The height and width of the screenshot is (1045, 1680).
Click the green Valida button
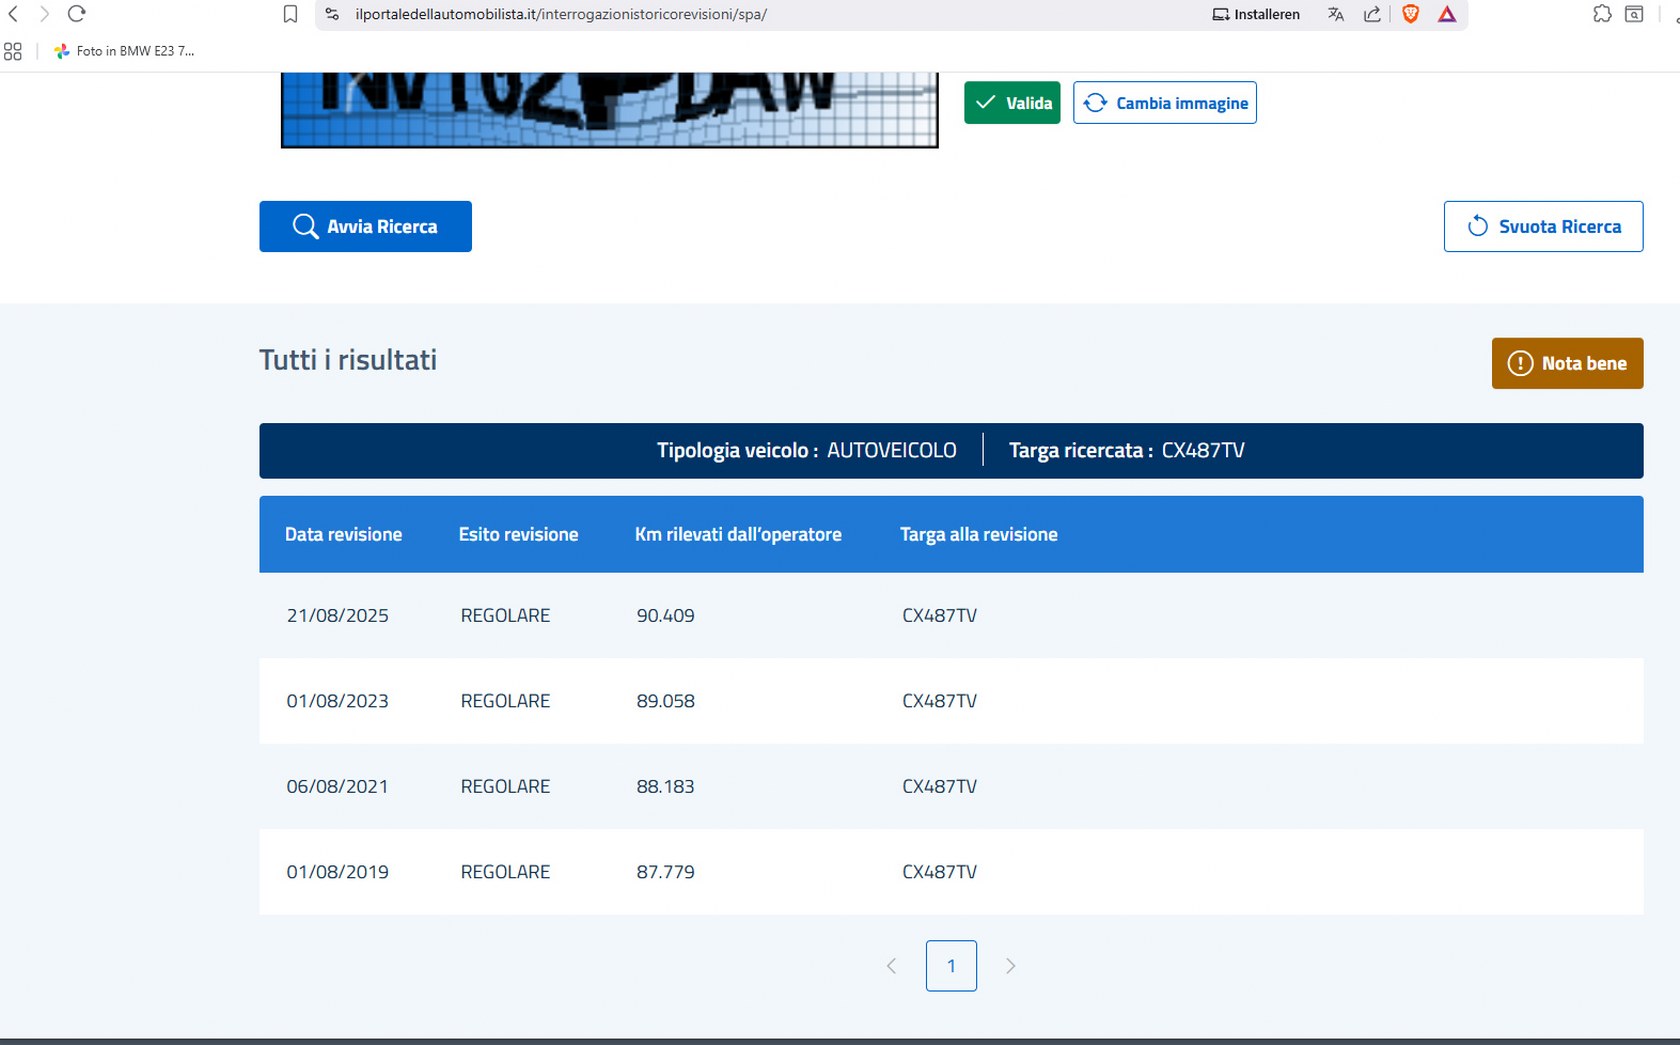point(1012,103)
